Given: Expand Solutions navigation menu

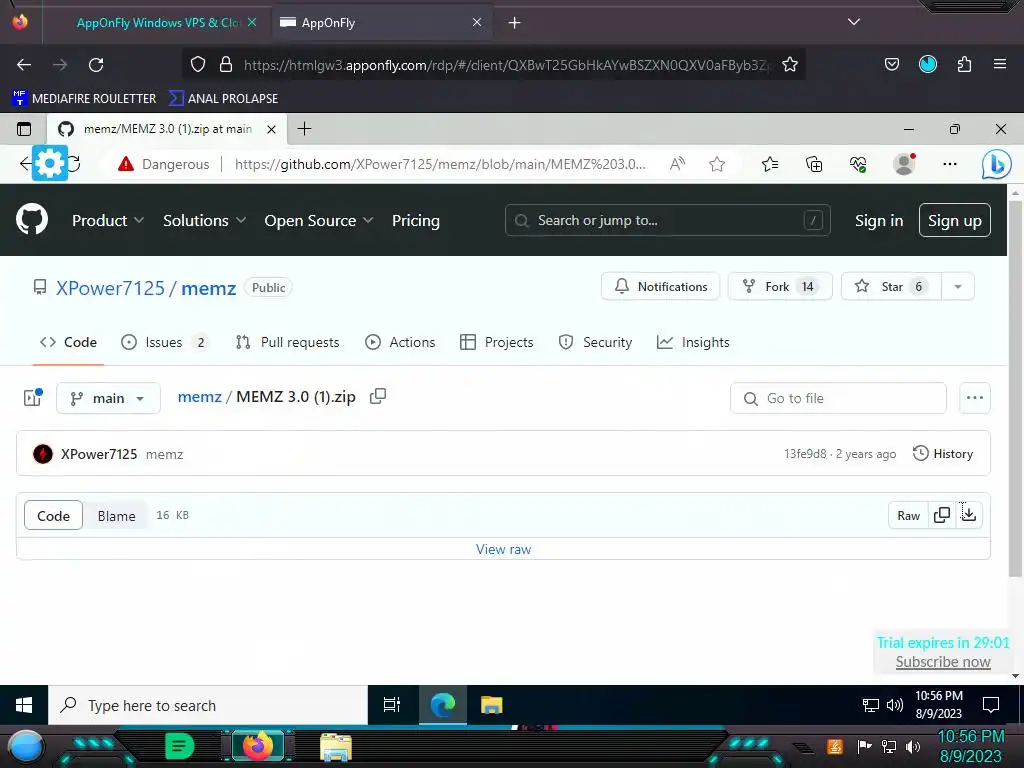Looking at the screenshot, I should (x=204, y=220).
